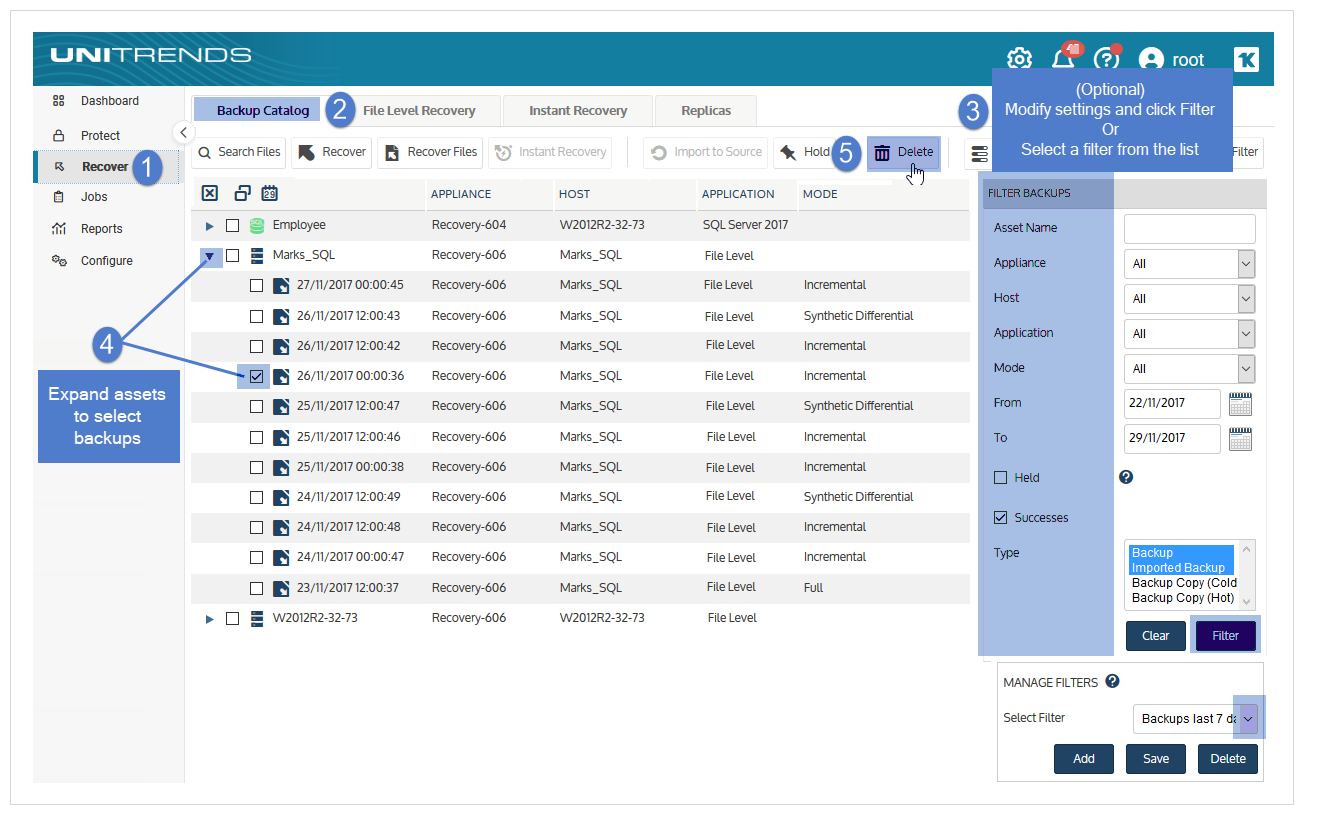Click the Asset Name input field
Viewport: 1327px width, 831px height.
click(1190, 228)
